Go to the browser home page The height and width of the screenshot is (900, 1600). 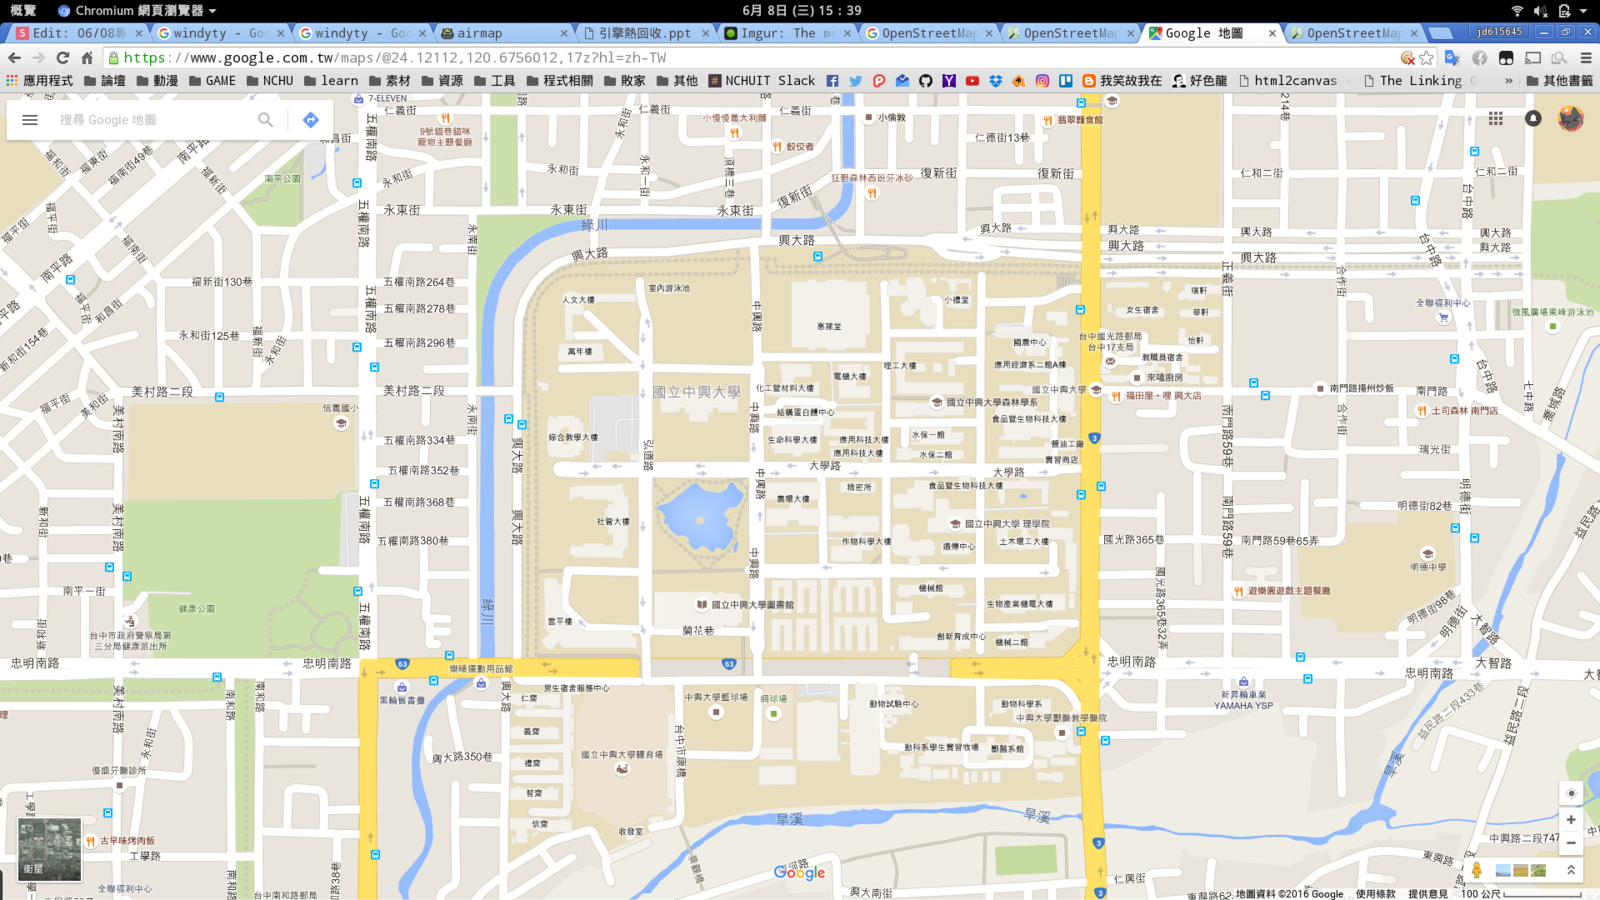coord(87,58)
